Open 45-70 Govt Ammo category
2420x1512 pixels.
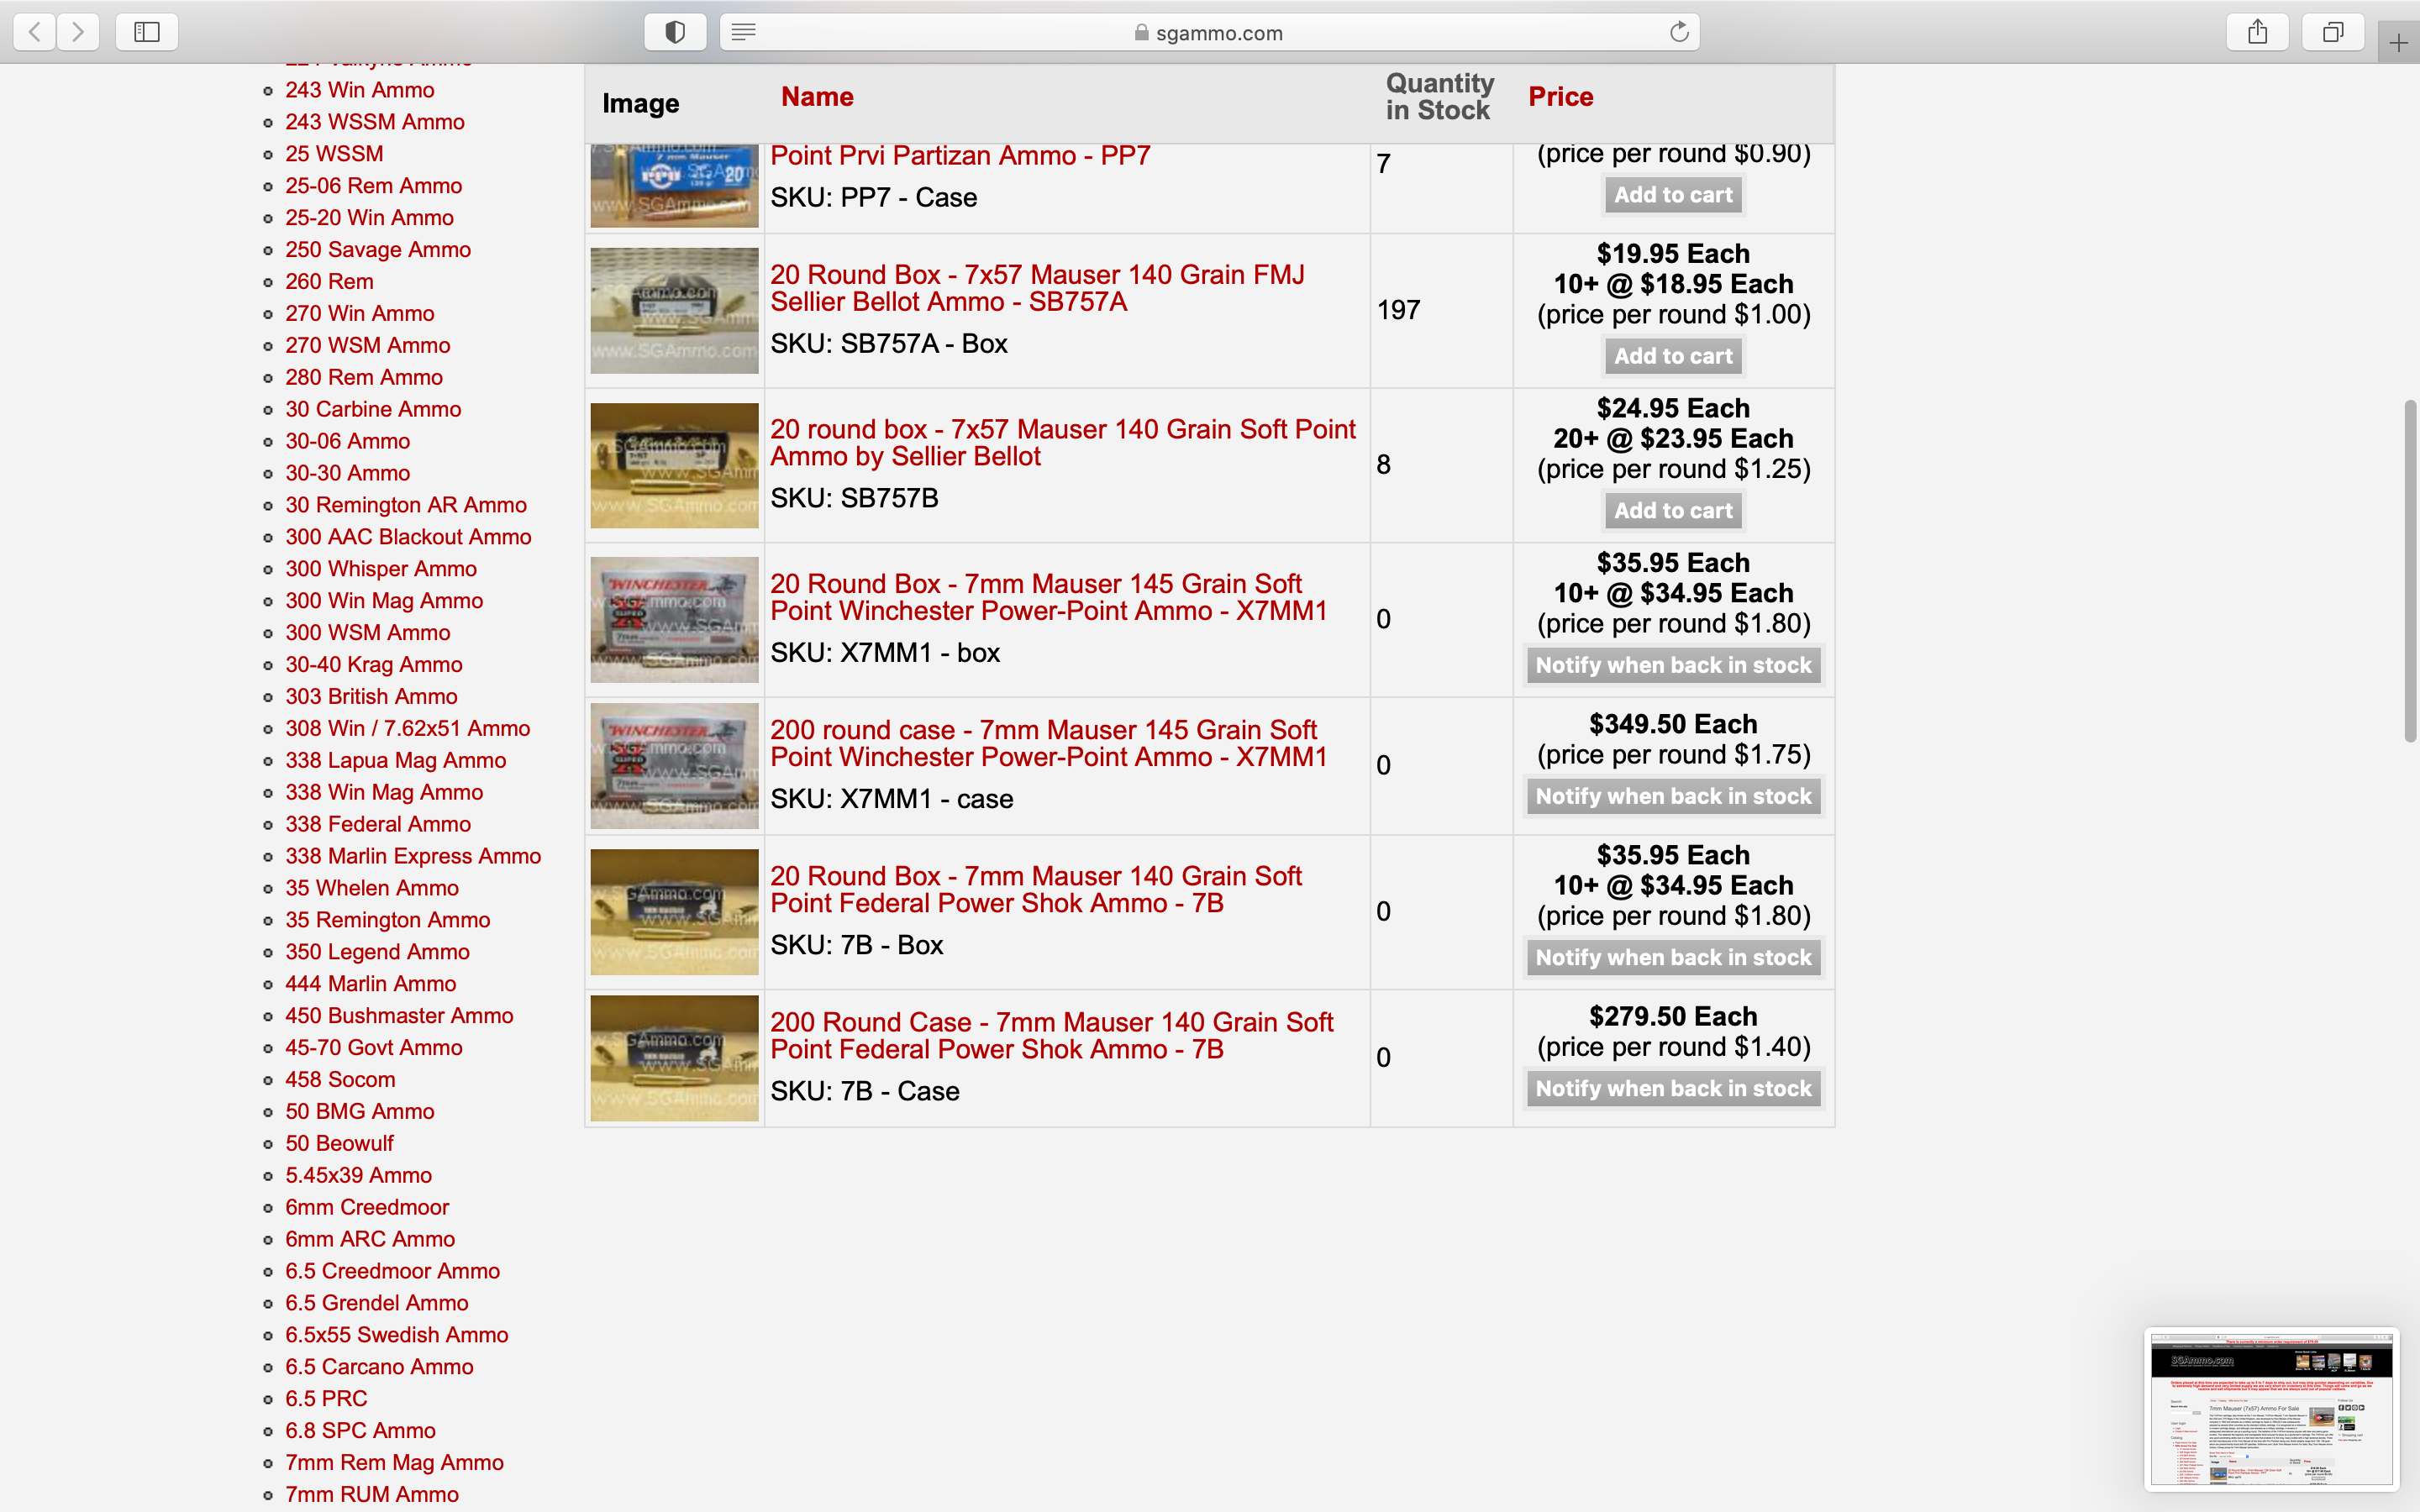pyautogui.click(x=374, y=1048)
